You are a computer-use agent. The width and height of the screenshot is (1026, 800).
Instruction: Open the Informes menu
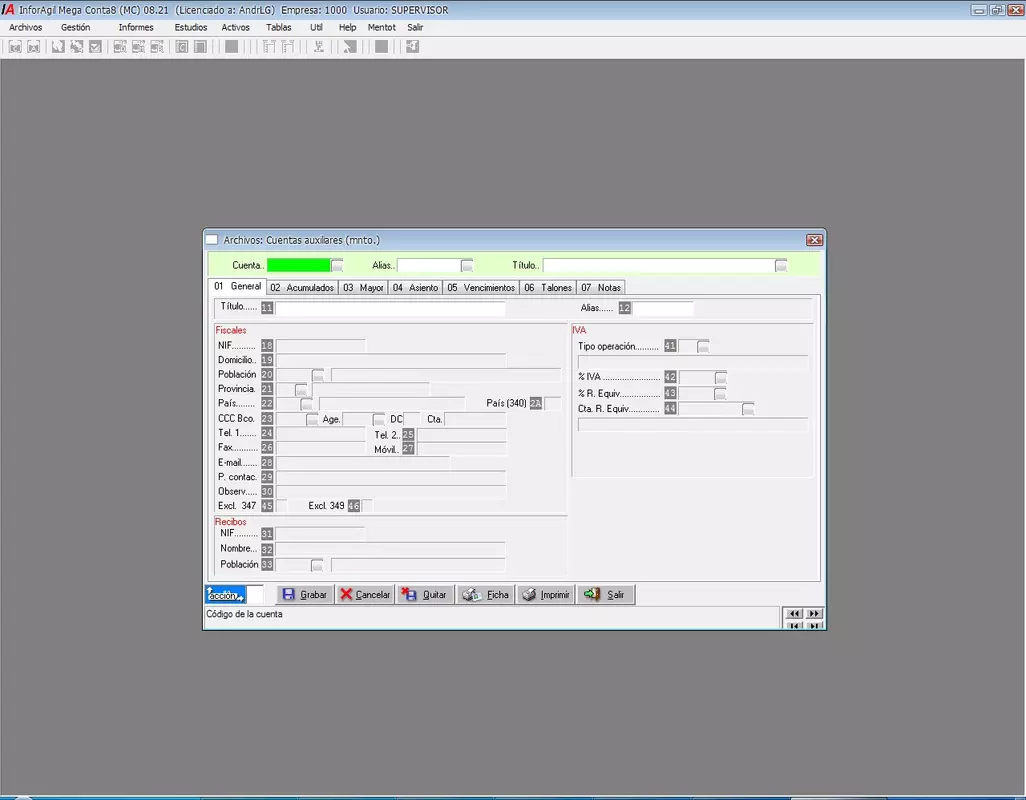click(136, 27)
